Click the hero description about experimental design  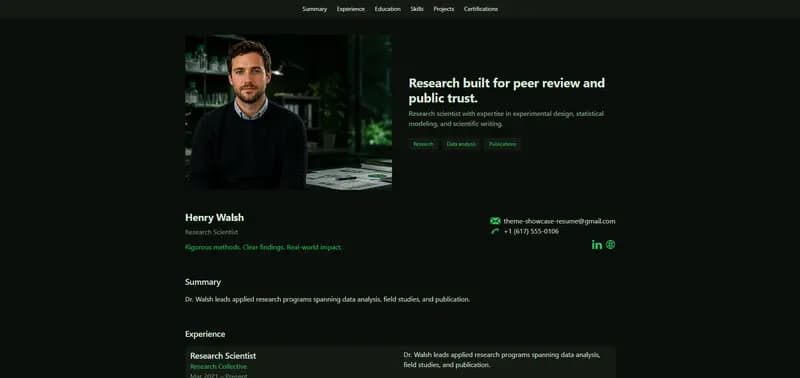[506, 119]
